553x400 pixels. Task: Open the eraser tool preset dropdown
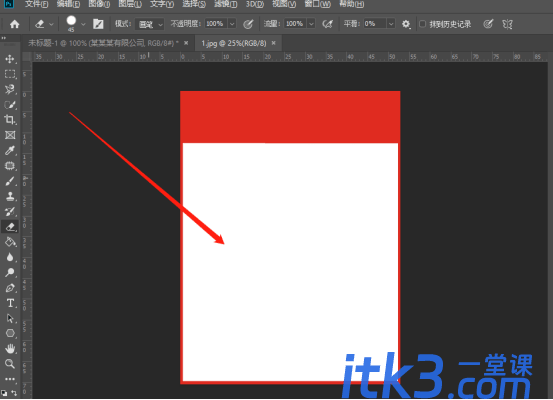(51, 24)
